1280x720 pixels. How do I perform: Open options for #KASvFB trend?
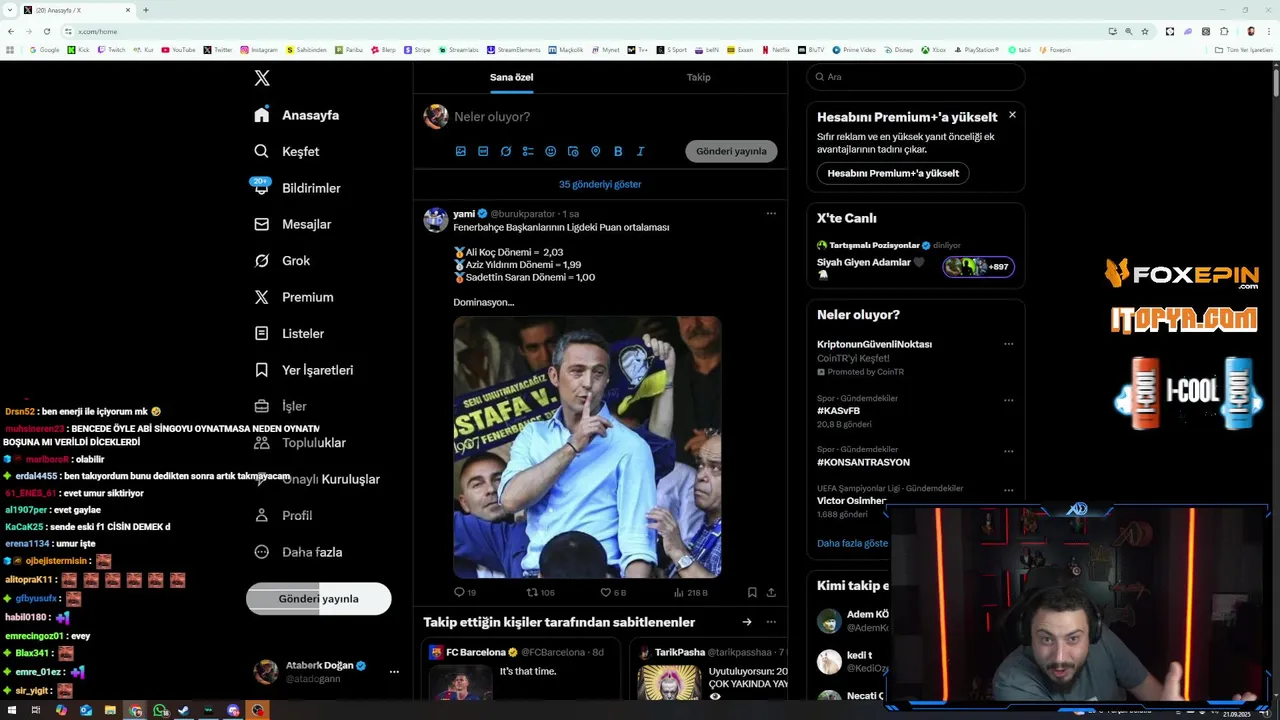[x=1008, y=400]
